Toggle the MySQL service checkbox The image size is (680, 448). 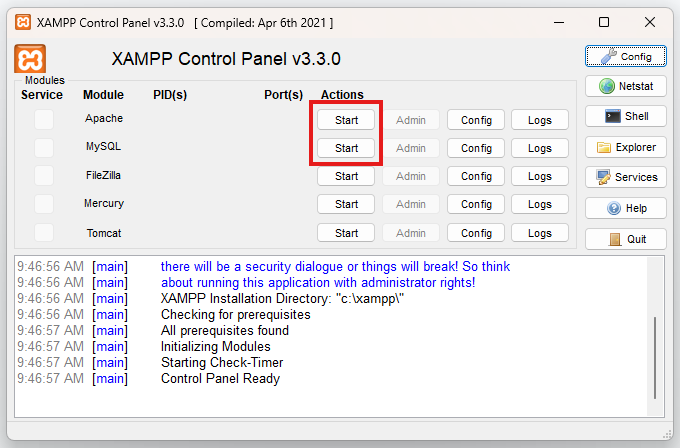point(44,148)
